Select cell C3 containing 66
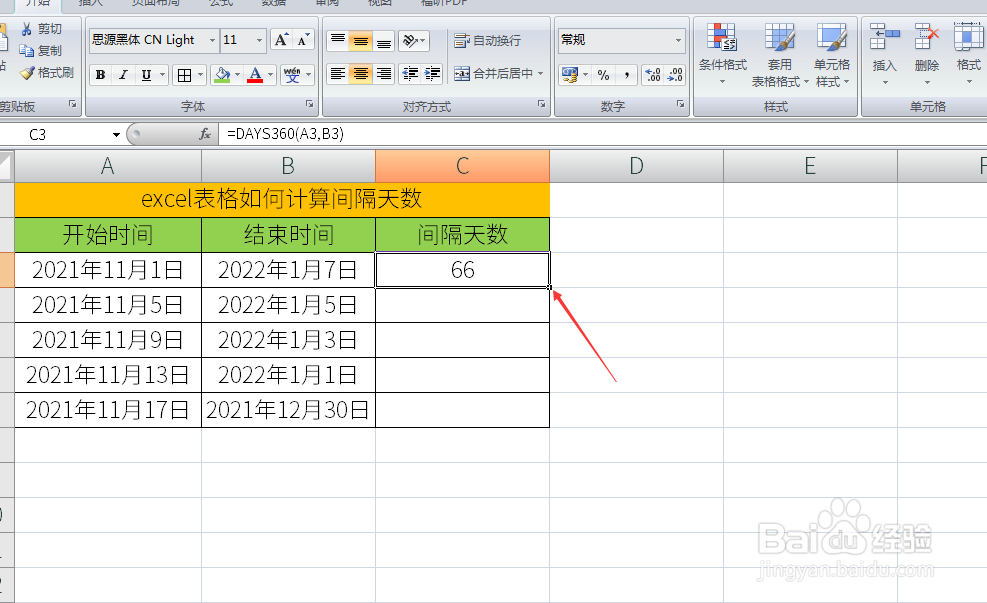 463,270
